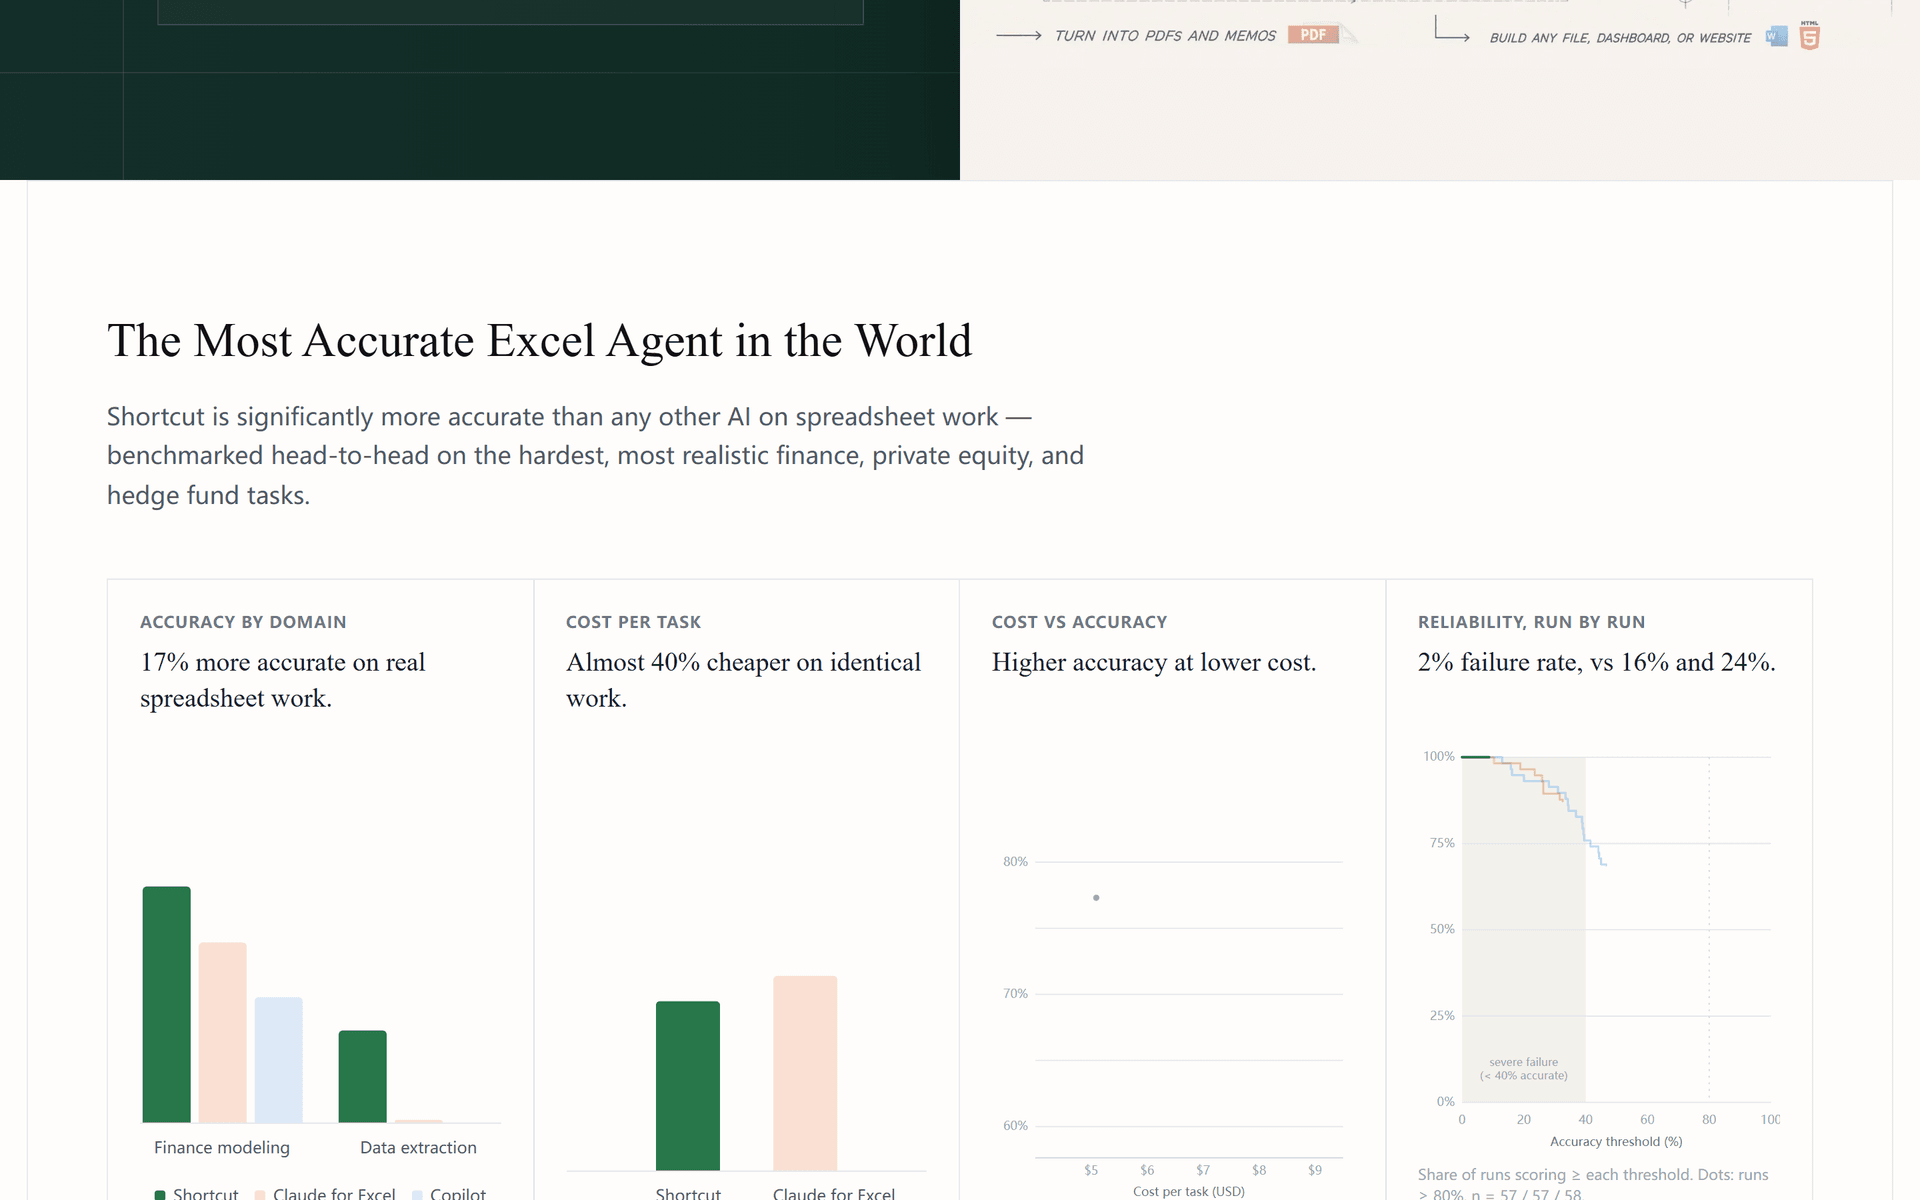Click the light blue Copilot Finance modeling bar

pyautogui.click(x=278, y=1060)
